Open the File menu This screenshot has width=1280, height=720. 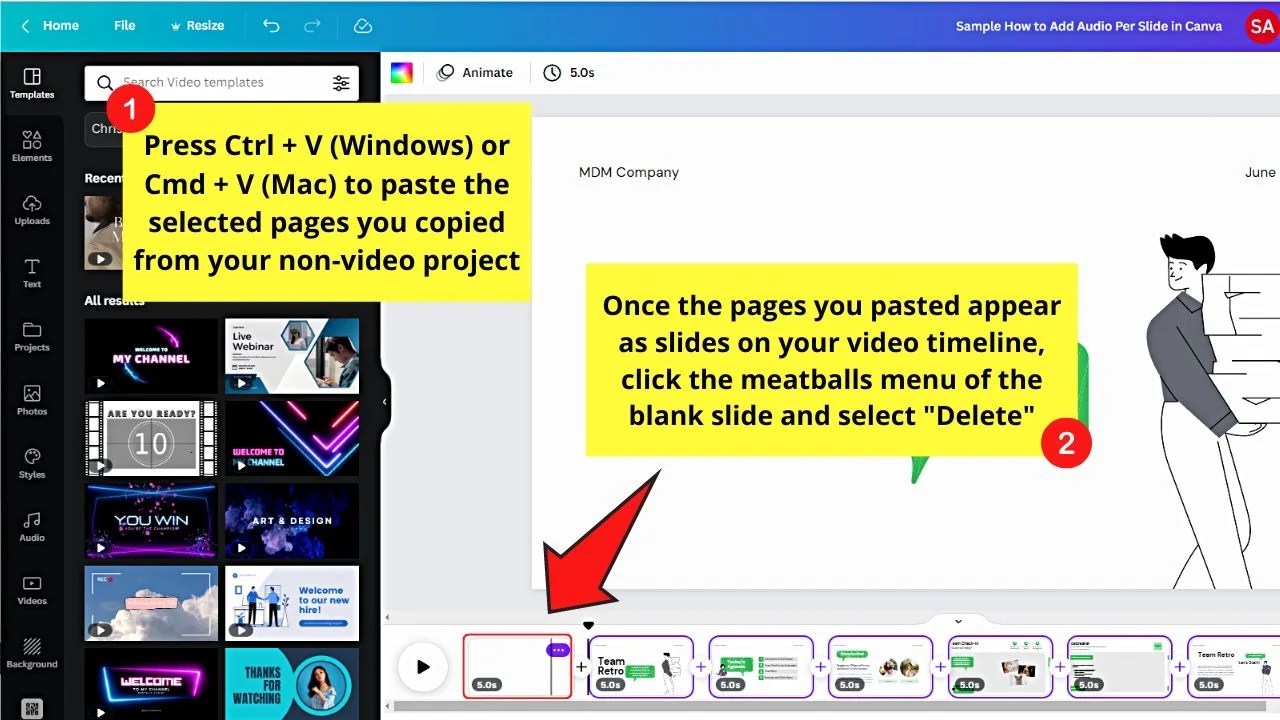tap(124, 25)
